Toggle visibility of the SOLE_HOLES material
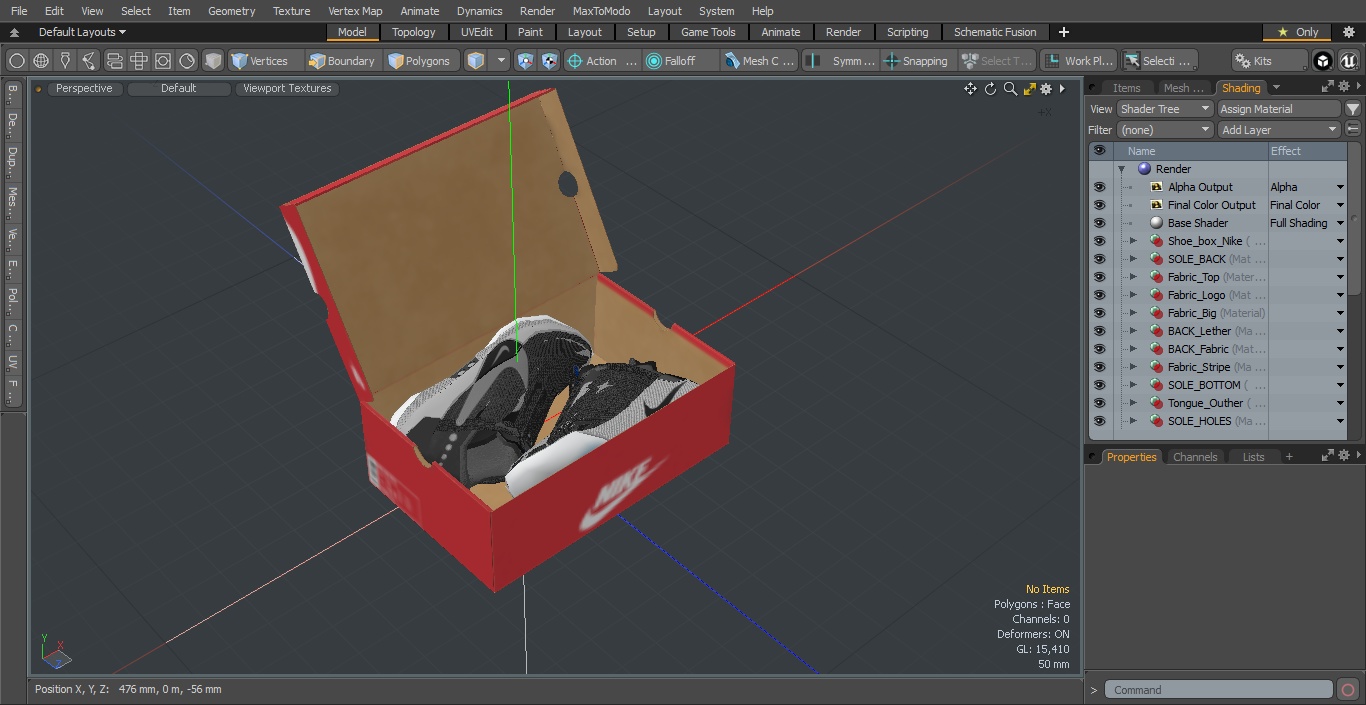Viewport: 1366px width, 705px height. tap(1099, 421)
